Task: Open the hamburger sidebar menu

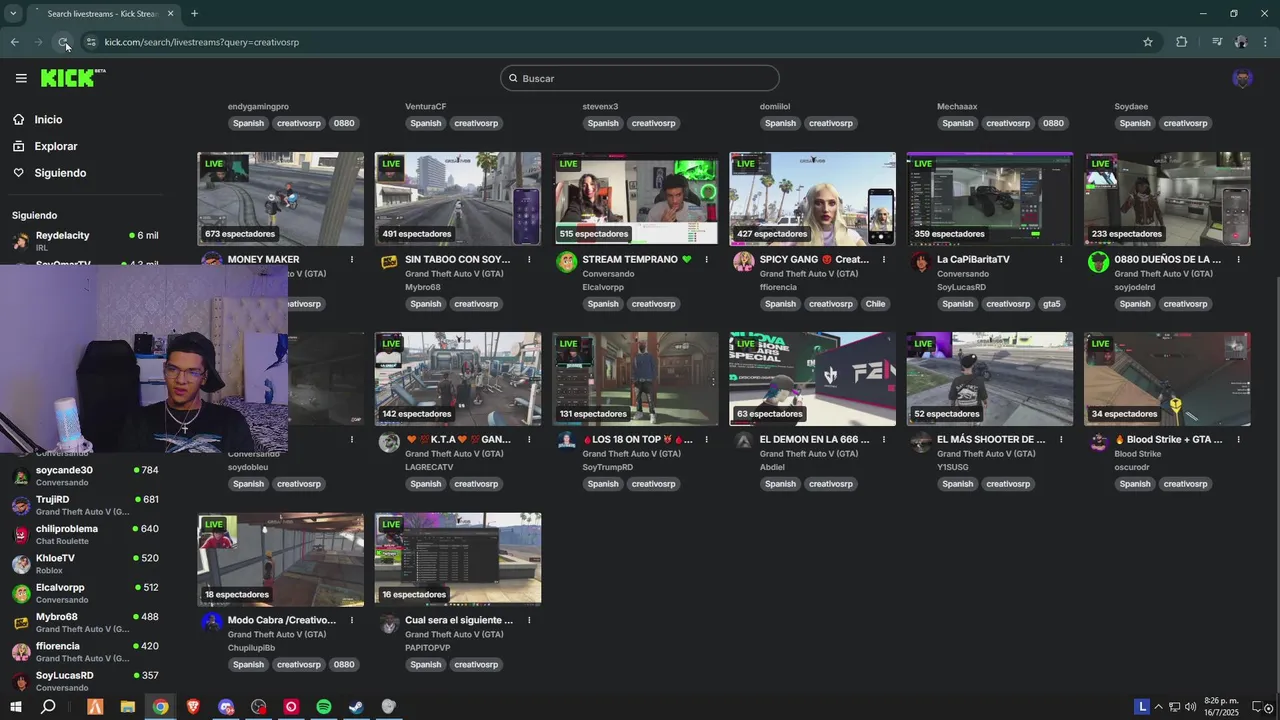Action: (21, 78)
